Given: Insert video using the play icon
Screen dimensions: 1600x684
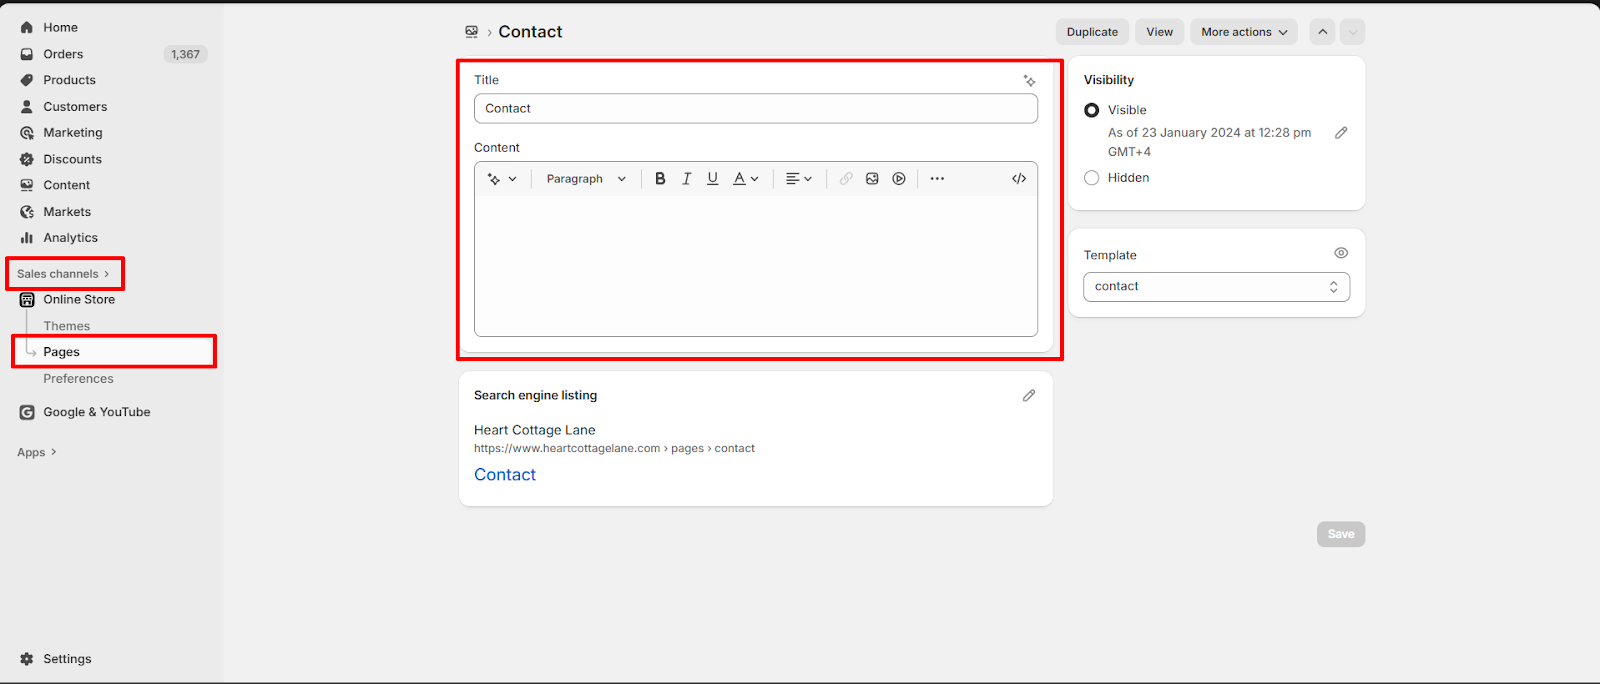Looking at the screenshot, I should [x=899, y=179].
